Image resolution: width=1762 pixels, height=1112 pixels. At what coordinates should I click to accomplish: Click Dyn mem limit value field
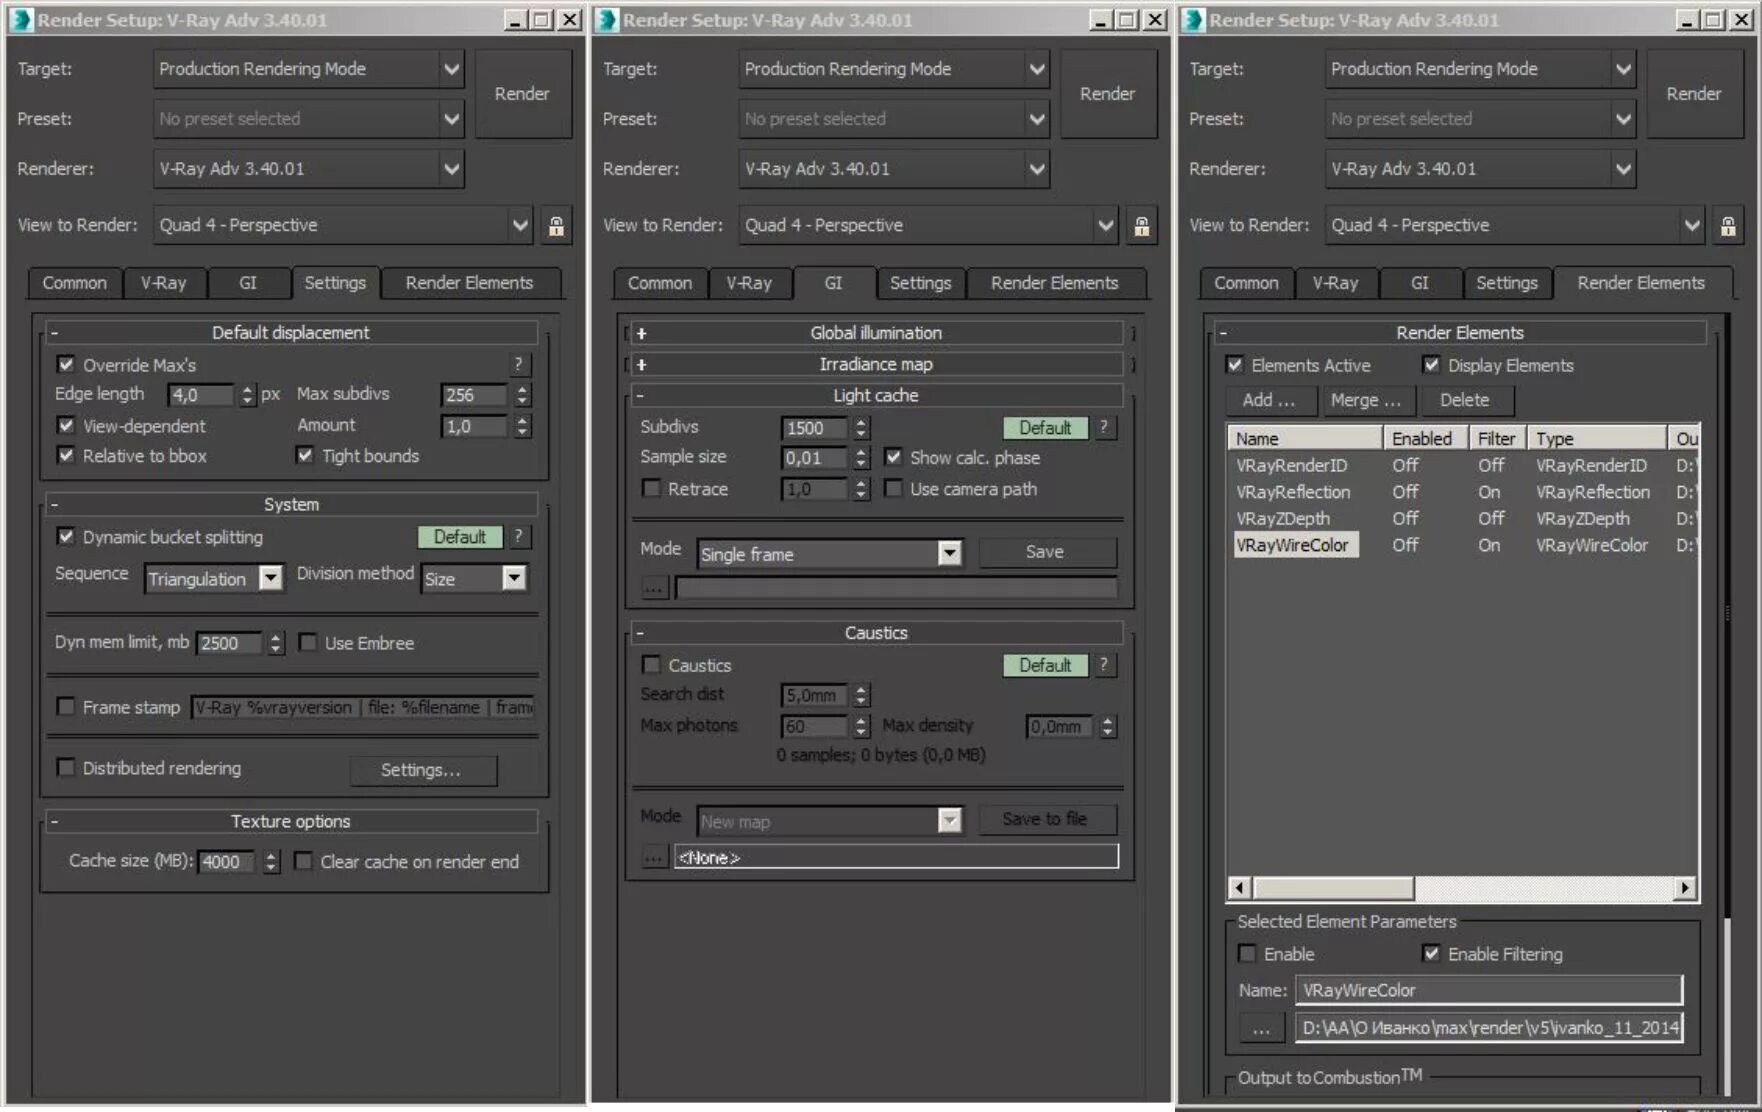pyautogui.click(x=229, y=643)
